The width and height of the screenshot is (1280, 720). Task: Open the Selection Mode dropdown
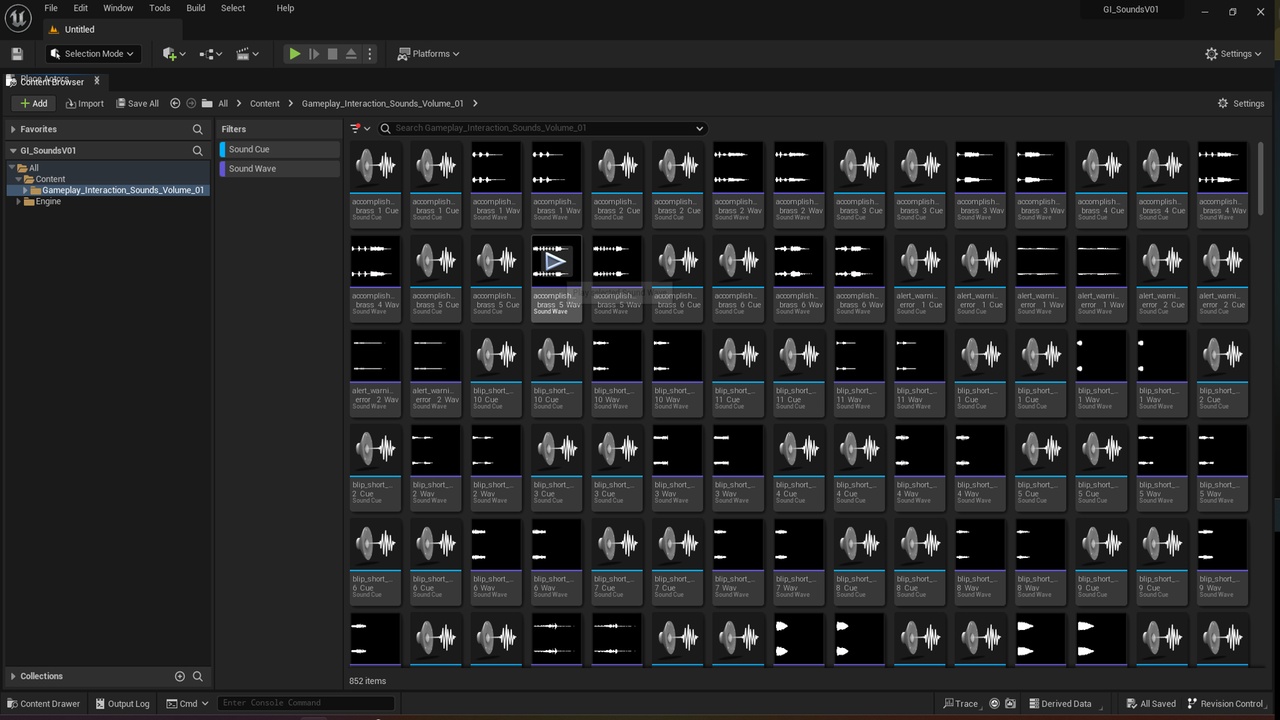point(91,54)
